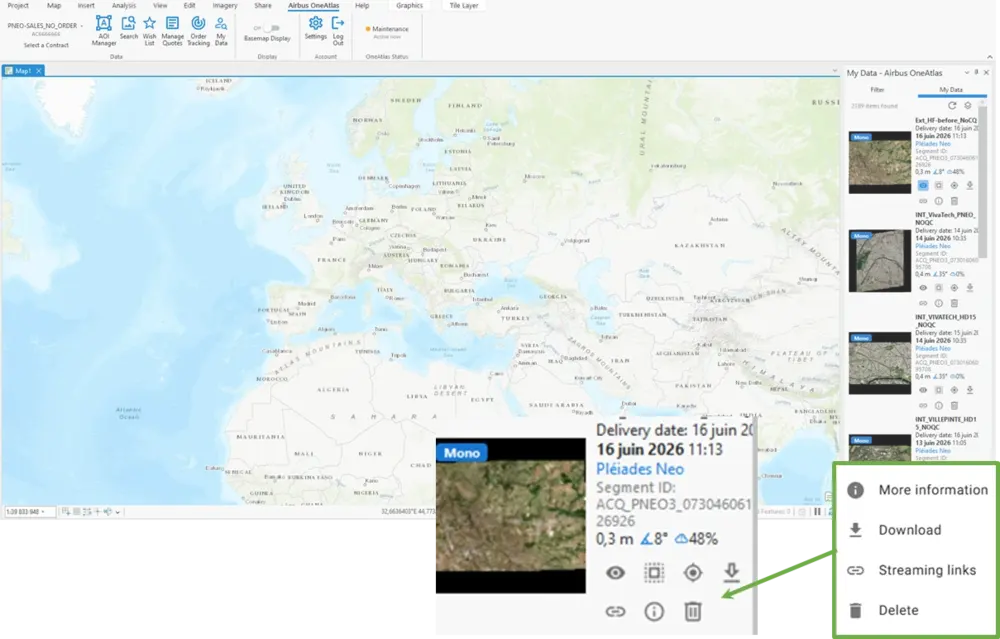
Task: Close the Map1 tab
Action: point(39,71)
